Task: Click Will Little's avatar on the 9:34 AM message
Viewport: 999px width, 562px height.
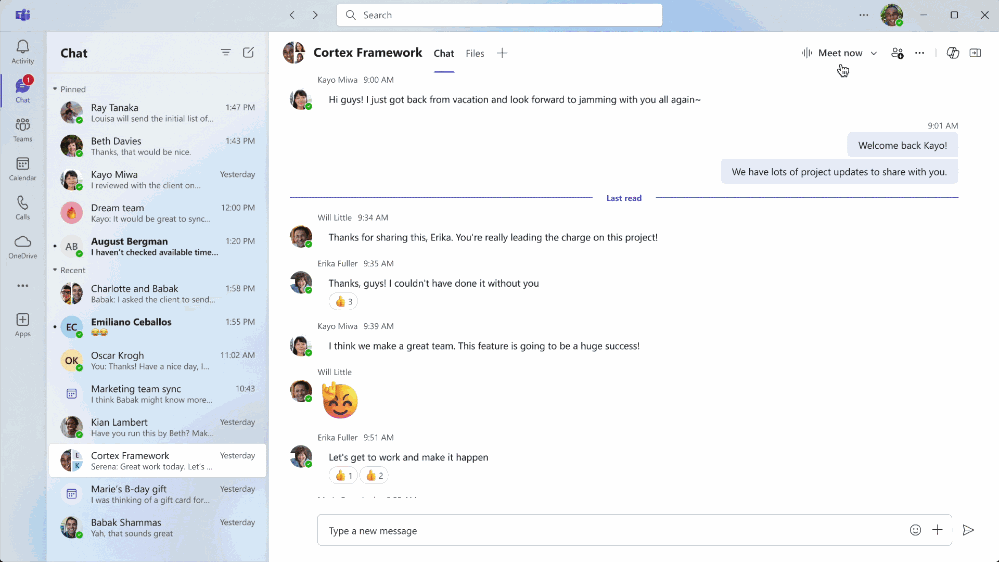Action: (301, 236)
